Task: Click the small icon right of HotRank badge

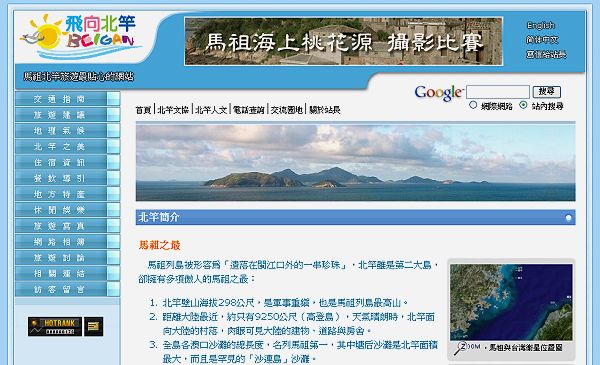Action: [93, 326]
